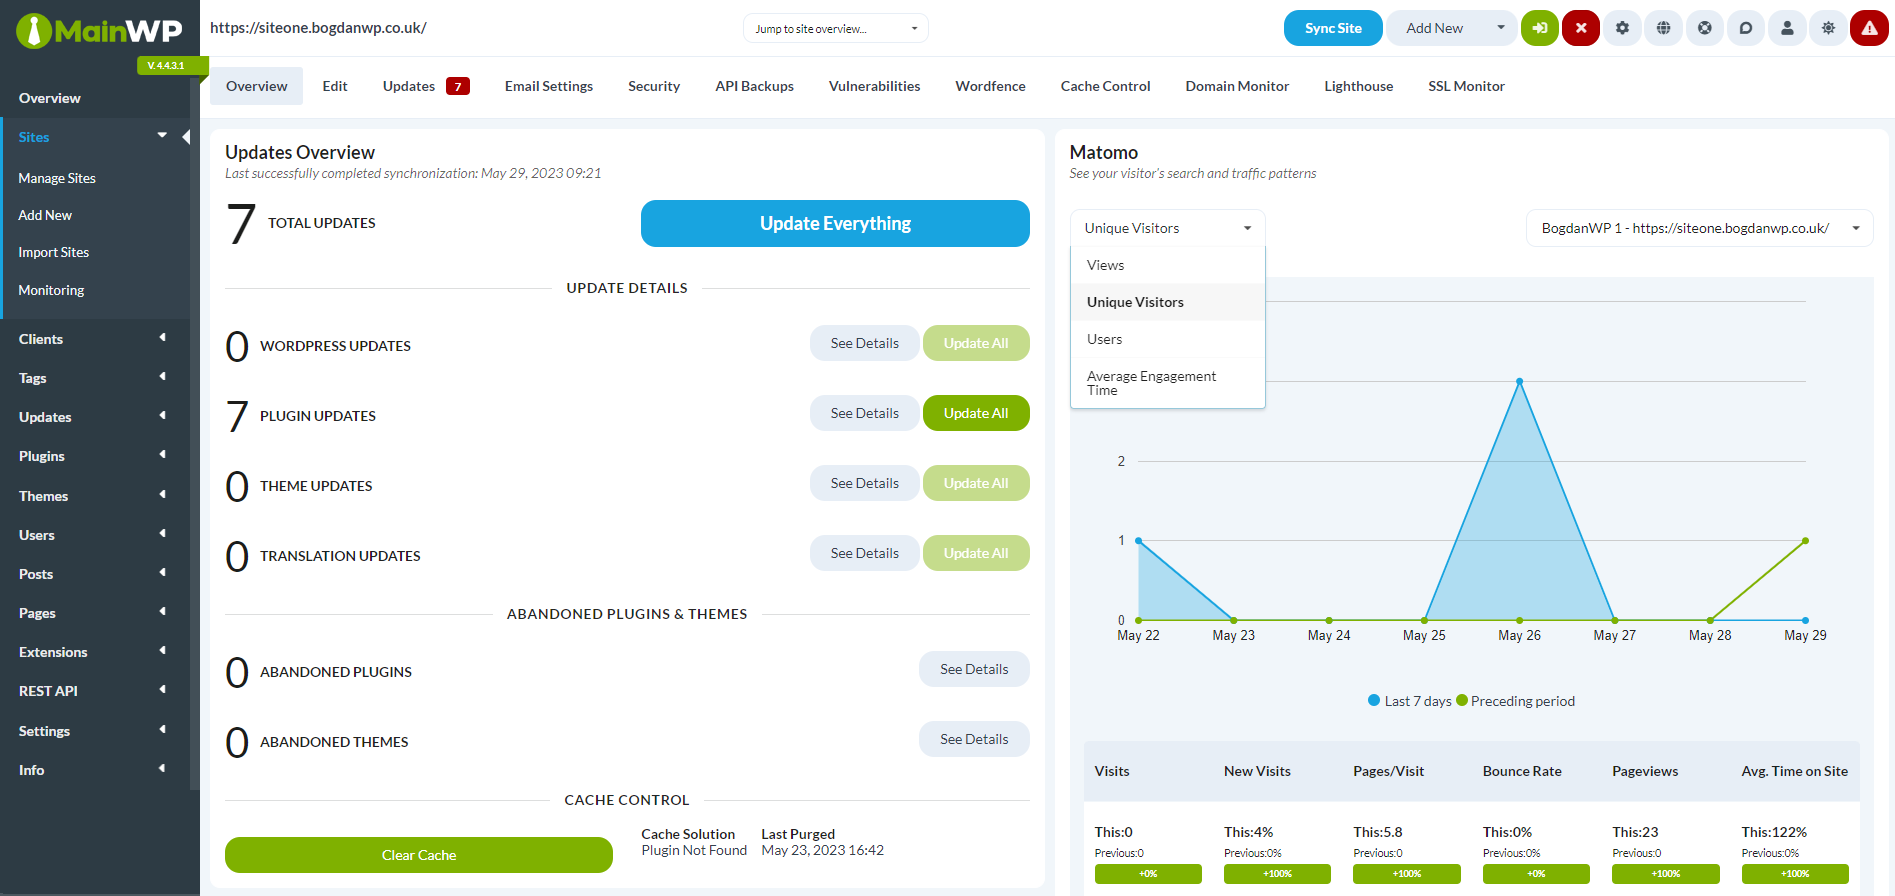The image size is (1895, 896).
Task: Expand Plugins in the sidebar
Action: [162, 455]
